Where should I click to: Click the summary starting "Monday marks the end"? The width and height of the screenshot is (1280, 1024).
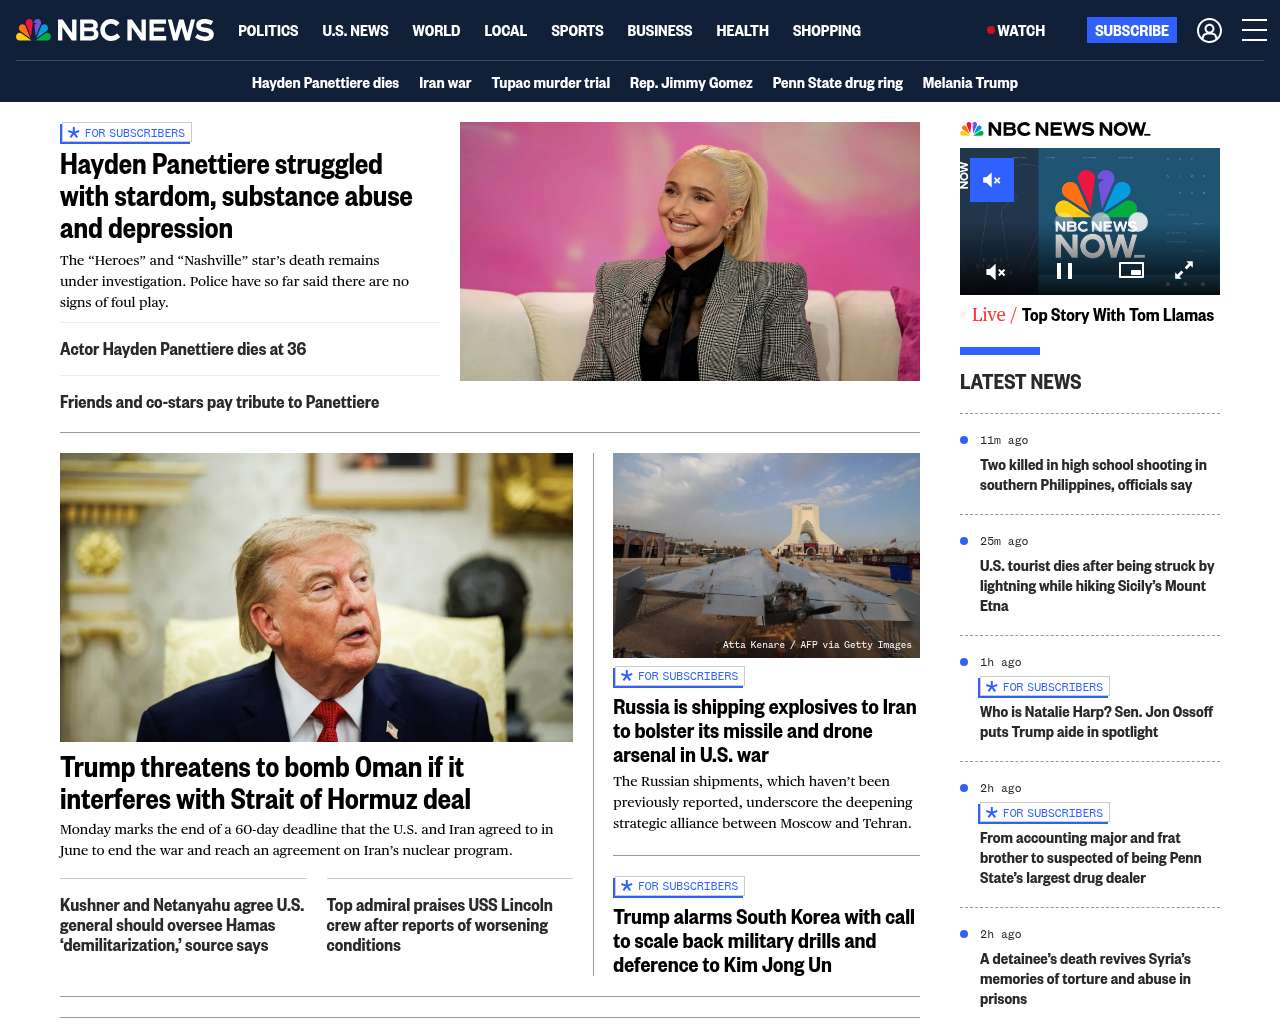[x=307, y=840]
